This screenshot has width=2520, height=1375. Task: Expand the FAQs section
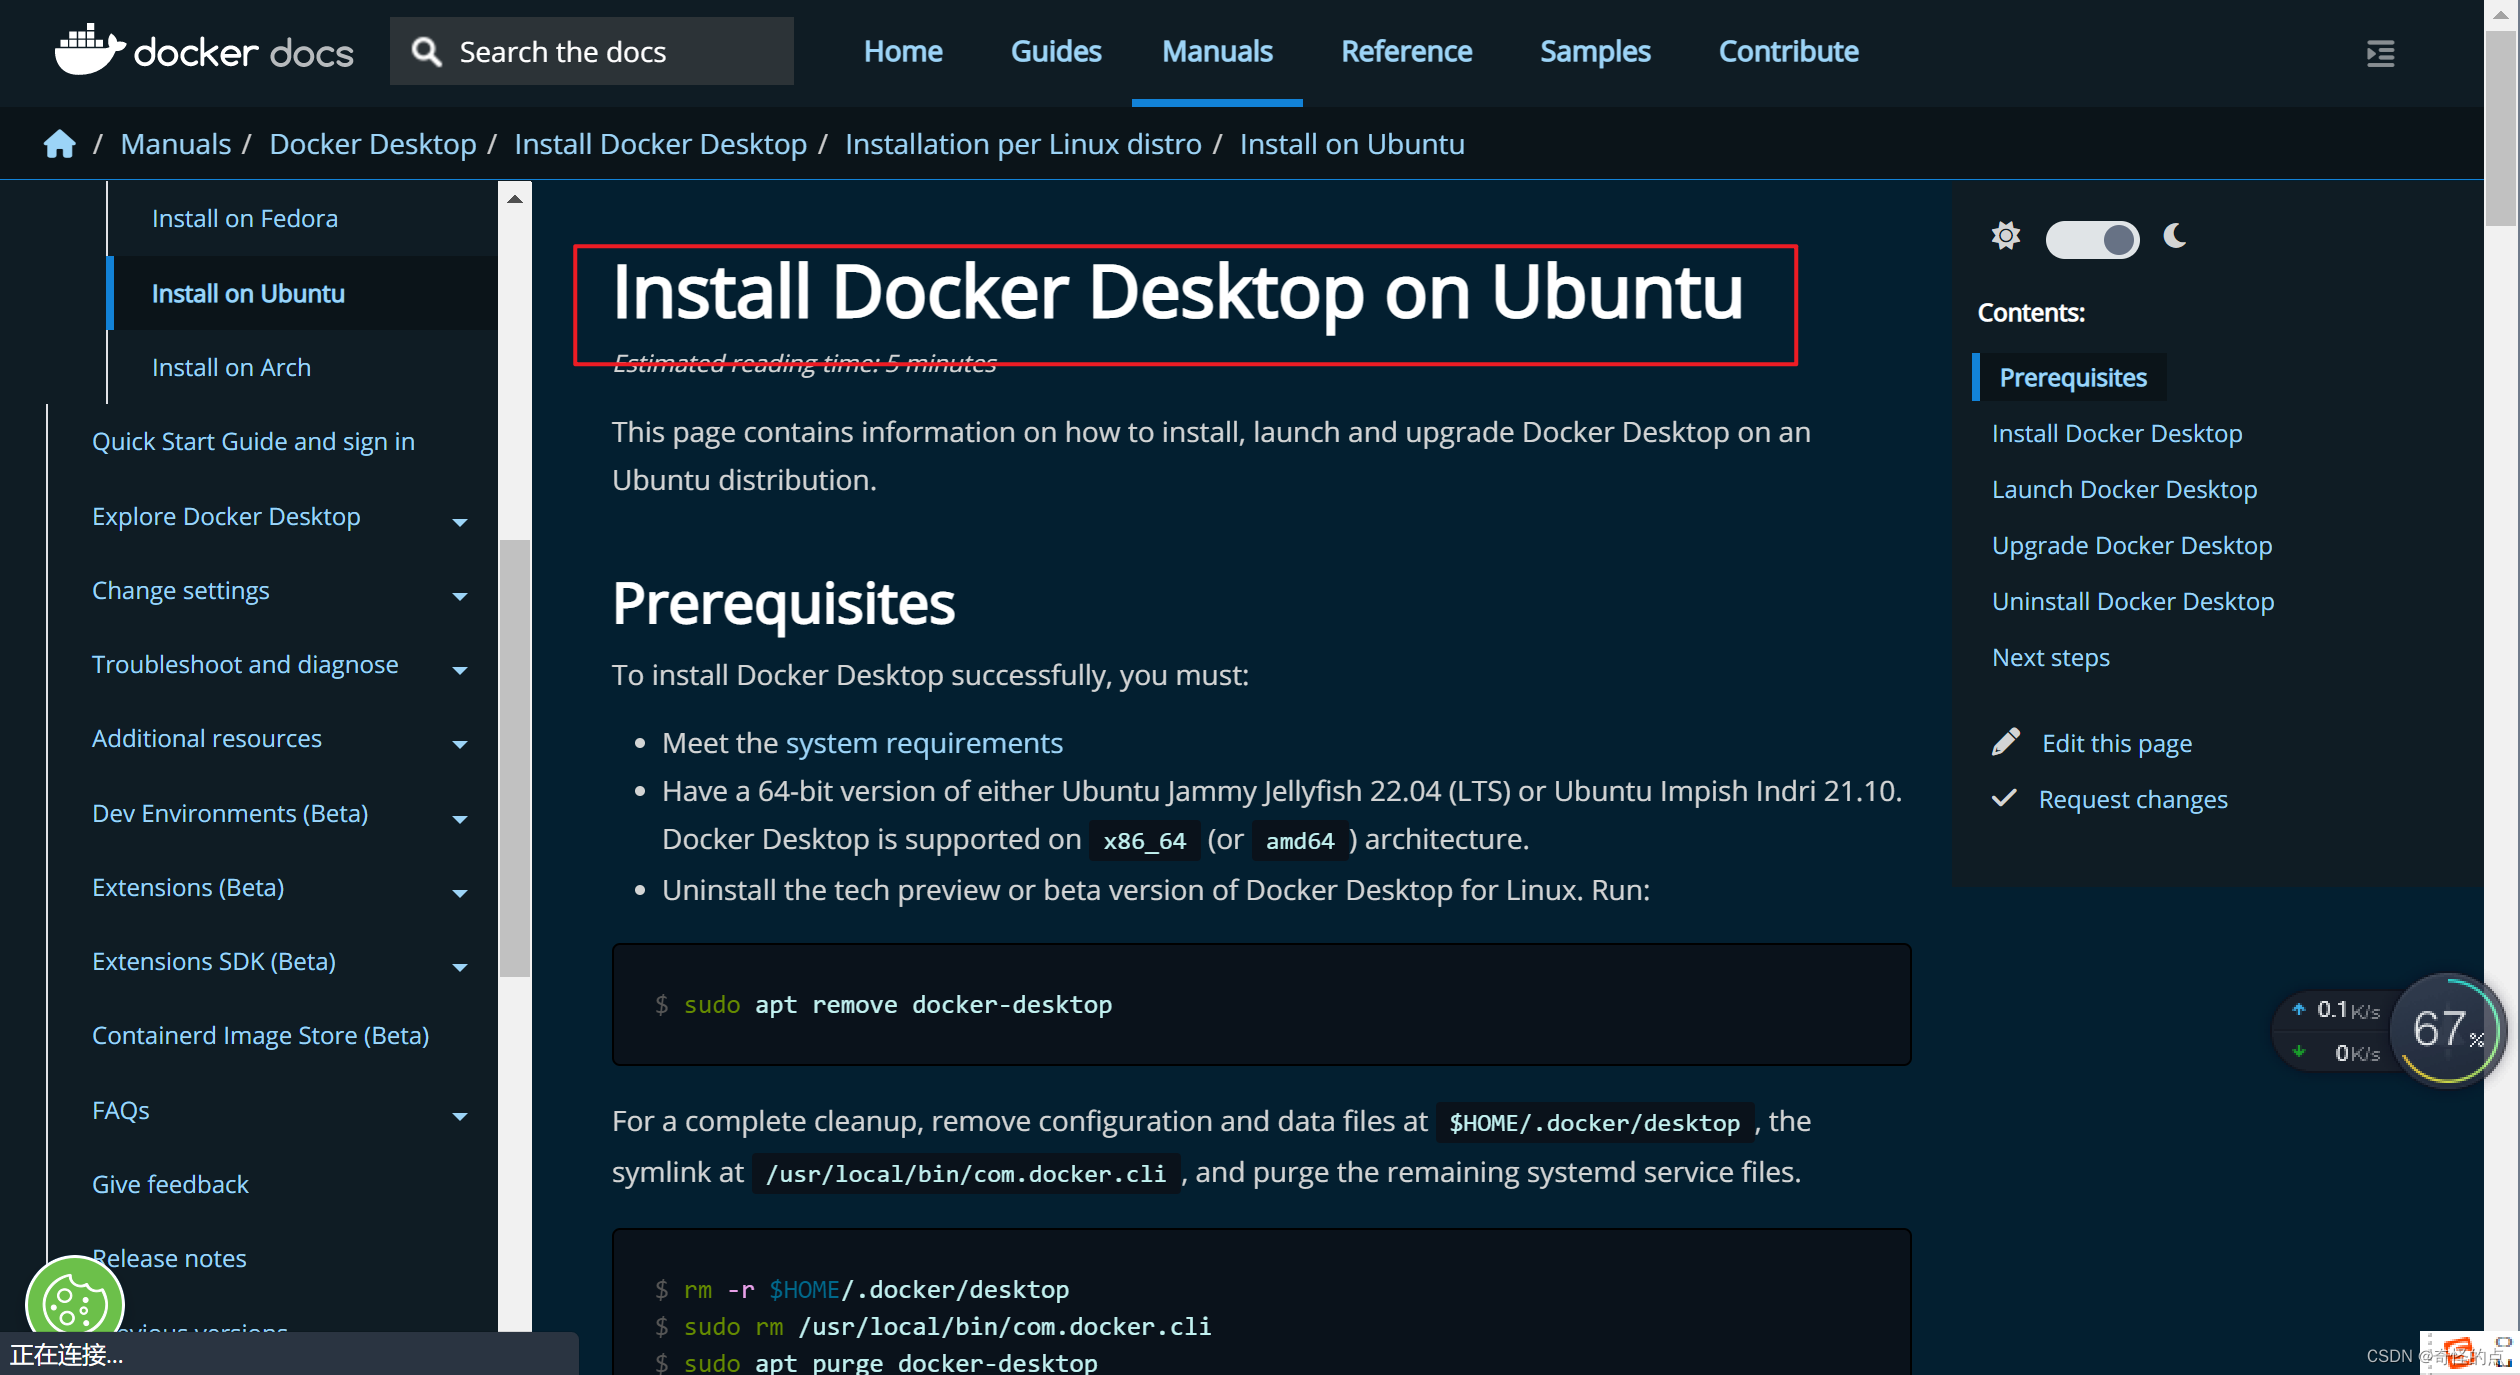point(459,1116)
